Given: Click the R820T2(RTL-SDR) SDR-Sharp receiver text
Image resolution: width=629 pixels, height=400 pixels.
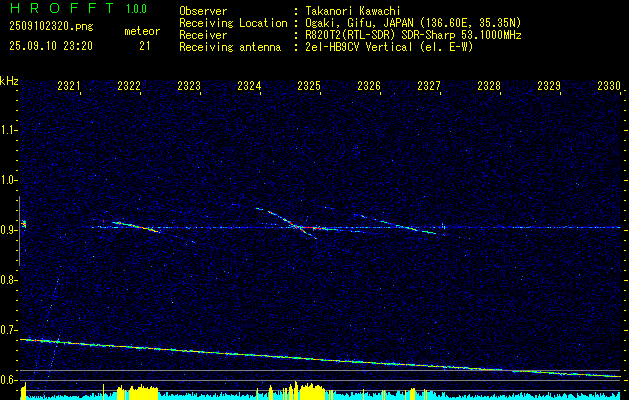Looking at the screenshot, I should click(x=413, y=35).
